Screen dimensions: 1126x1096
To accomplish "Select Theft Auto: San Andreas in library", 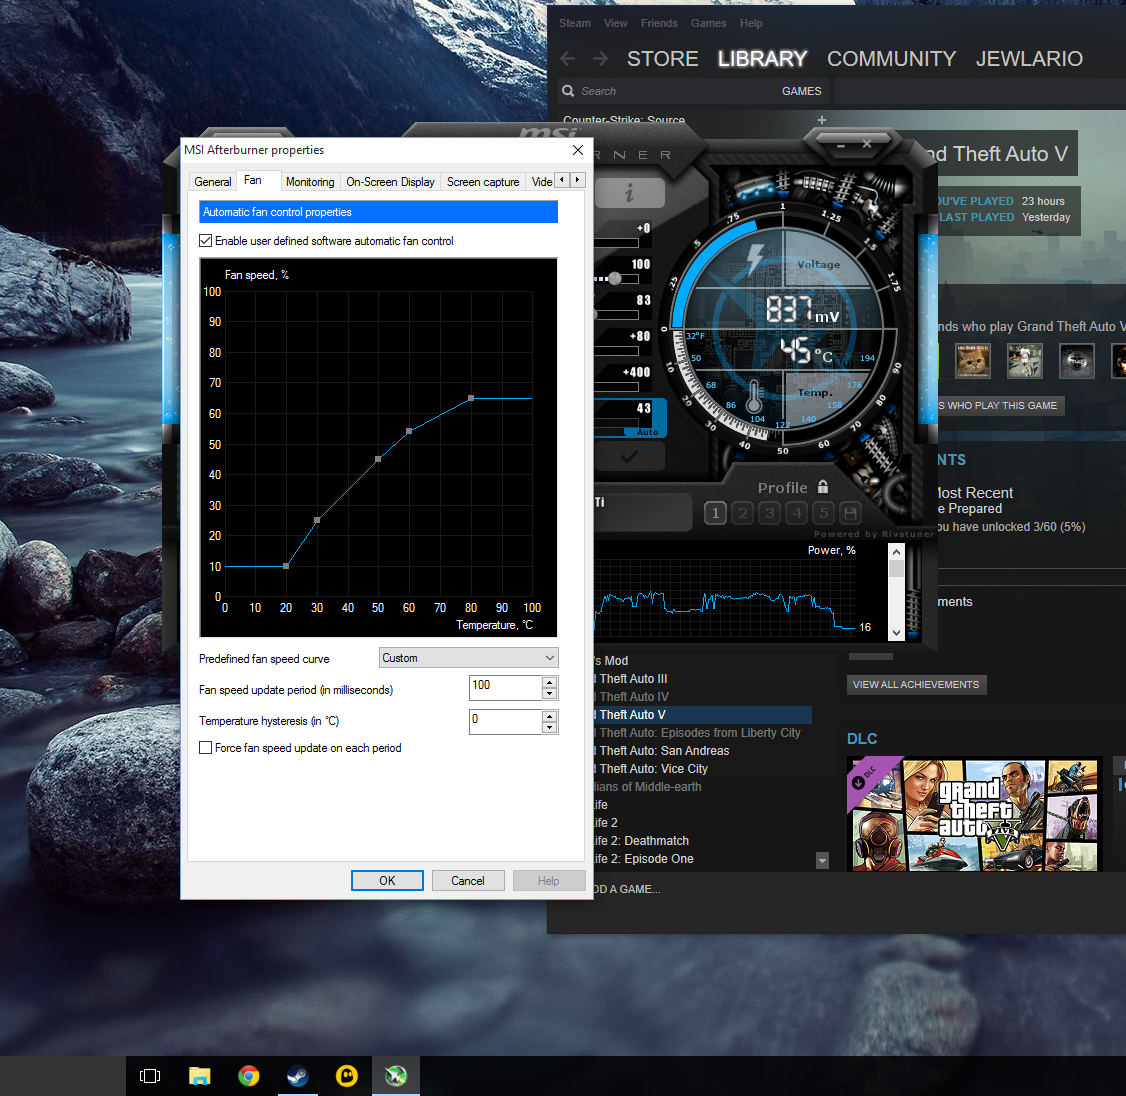I will pyautogui.click(x=664, y=751).
